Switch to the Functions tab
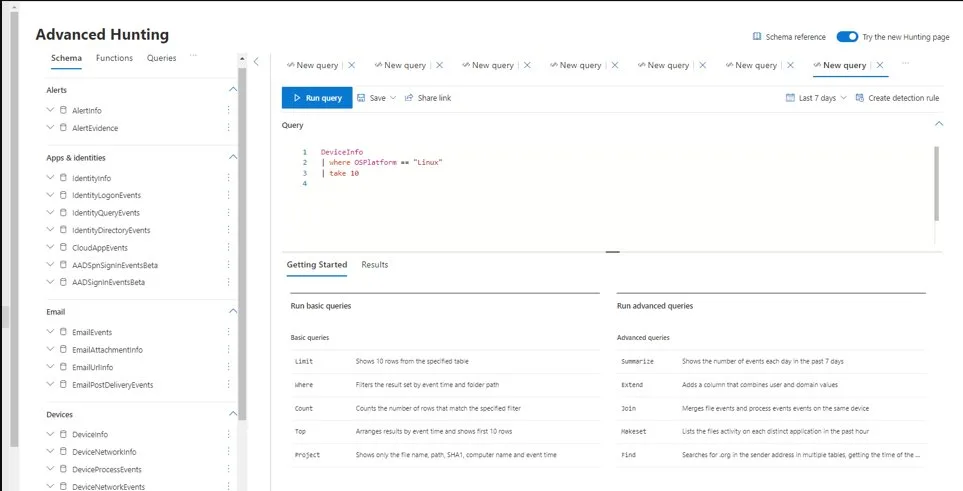 coord(114,58)
